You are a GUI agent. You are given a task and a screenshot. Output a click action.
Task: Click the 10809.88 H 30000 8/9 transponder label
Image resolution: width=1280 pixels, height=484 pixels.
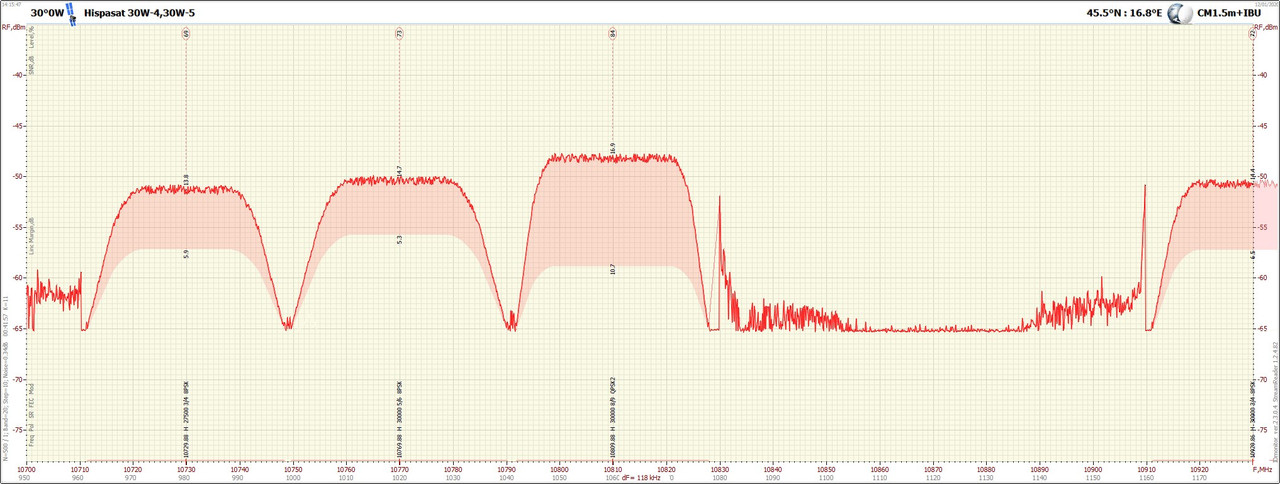(x=612, y=416)
